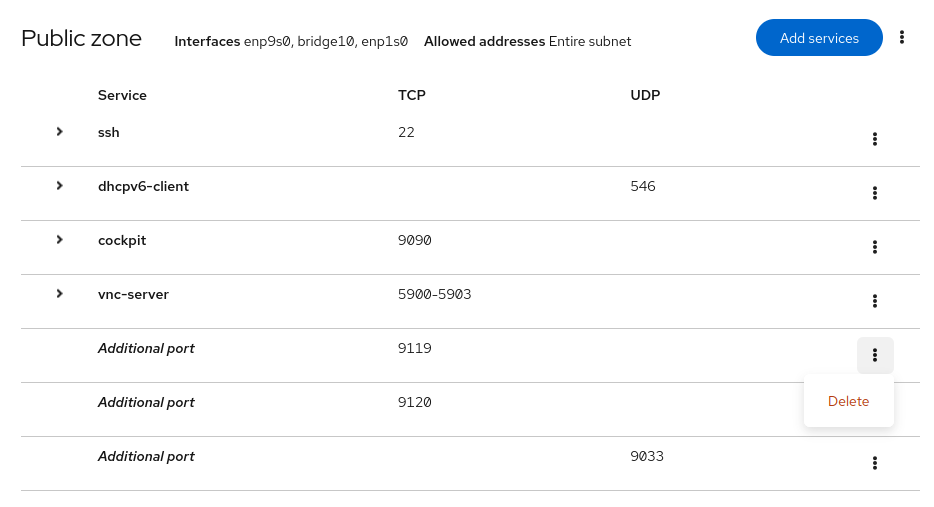Viewport: 934px width, 507px height.
Task: Open the kebab menu for UDP port 9033
Action: [x=875, y=464]
